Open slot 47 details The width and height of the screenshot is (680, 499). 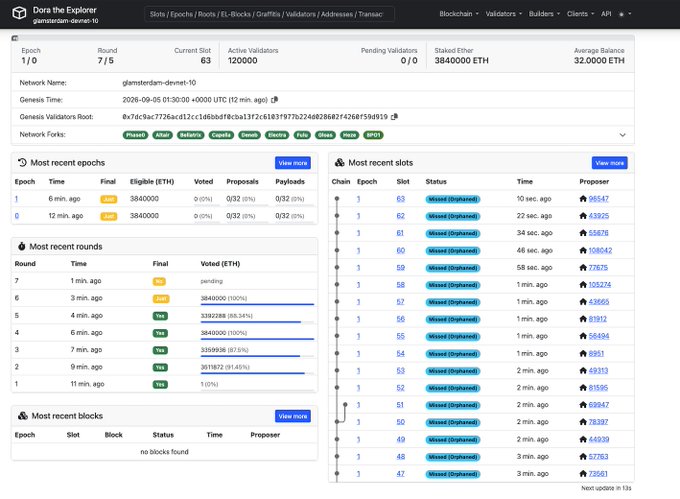[x=400, y=473]
